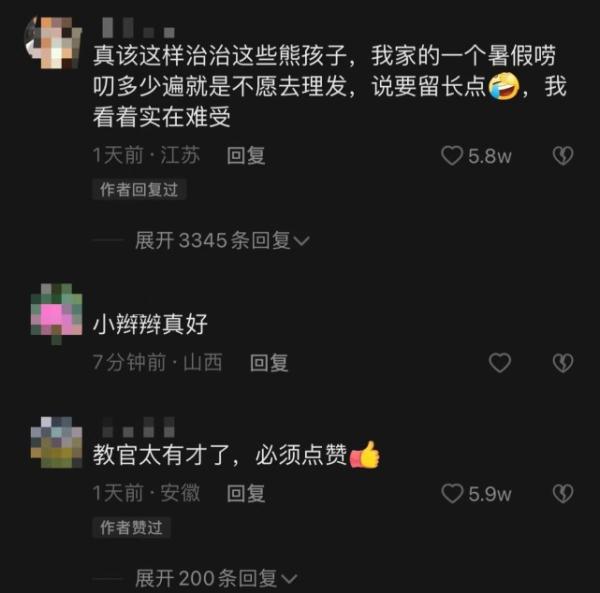Tap broken heart on the Anhui comment

point(563,493)
